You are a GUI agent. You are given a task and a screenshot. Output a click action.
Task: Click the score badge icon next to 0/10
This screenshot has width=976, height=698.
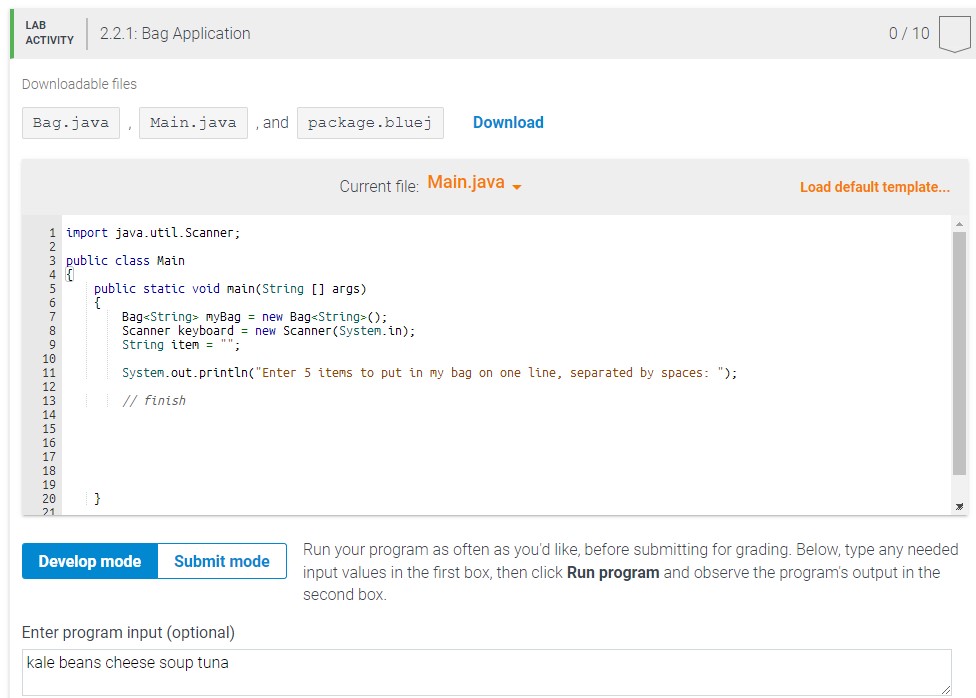click(954, 33)
